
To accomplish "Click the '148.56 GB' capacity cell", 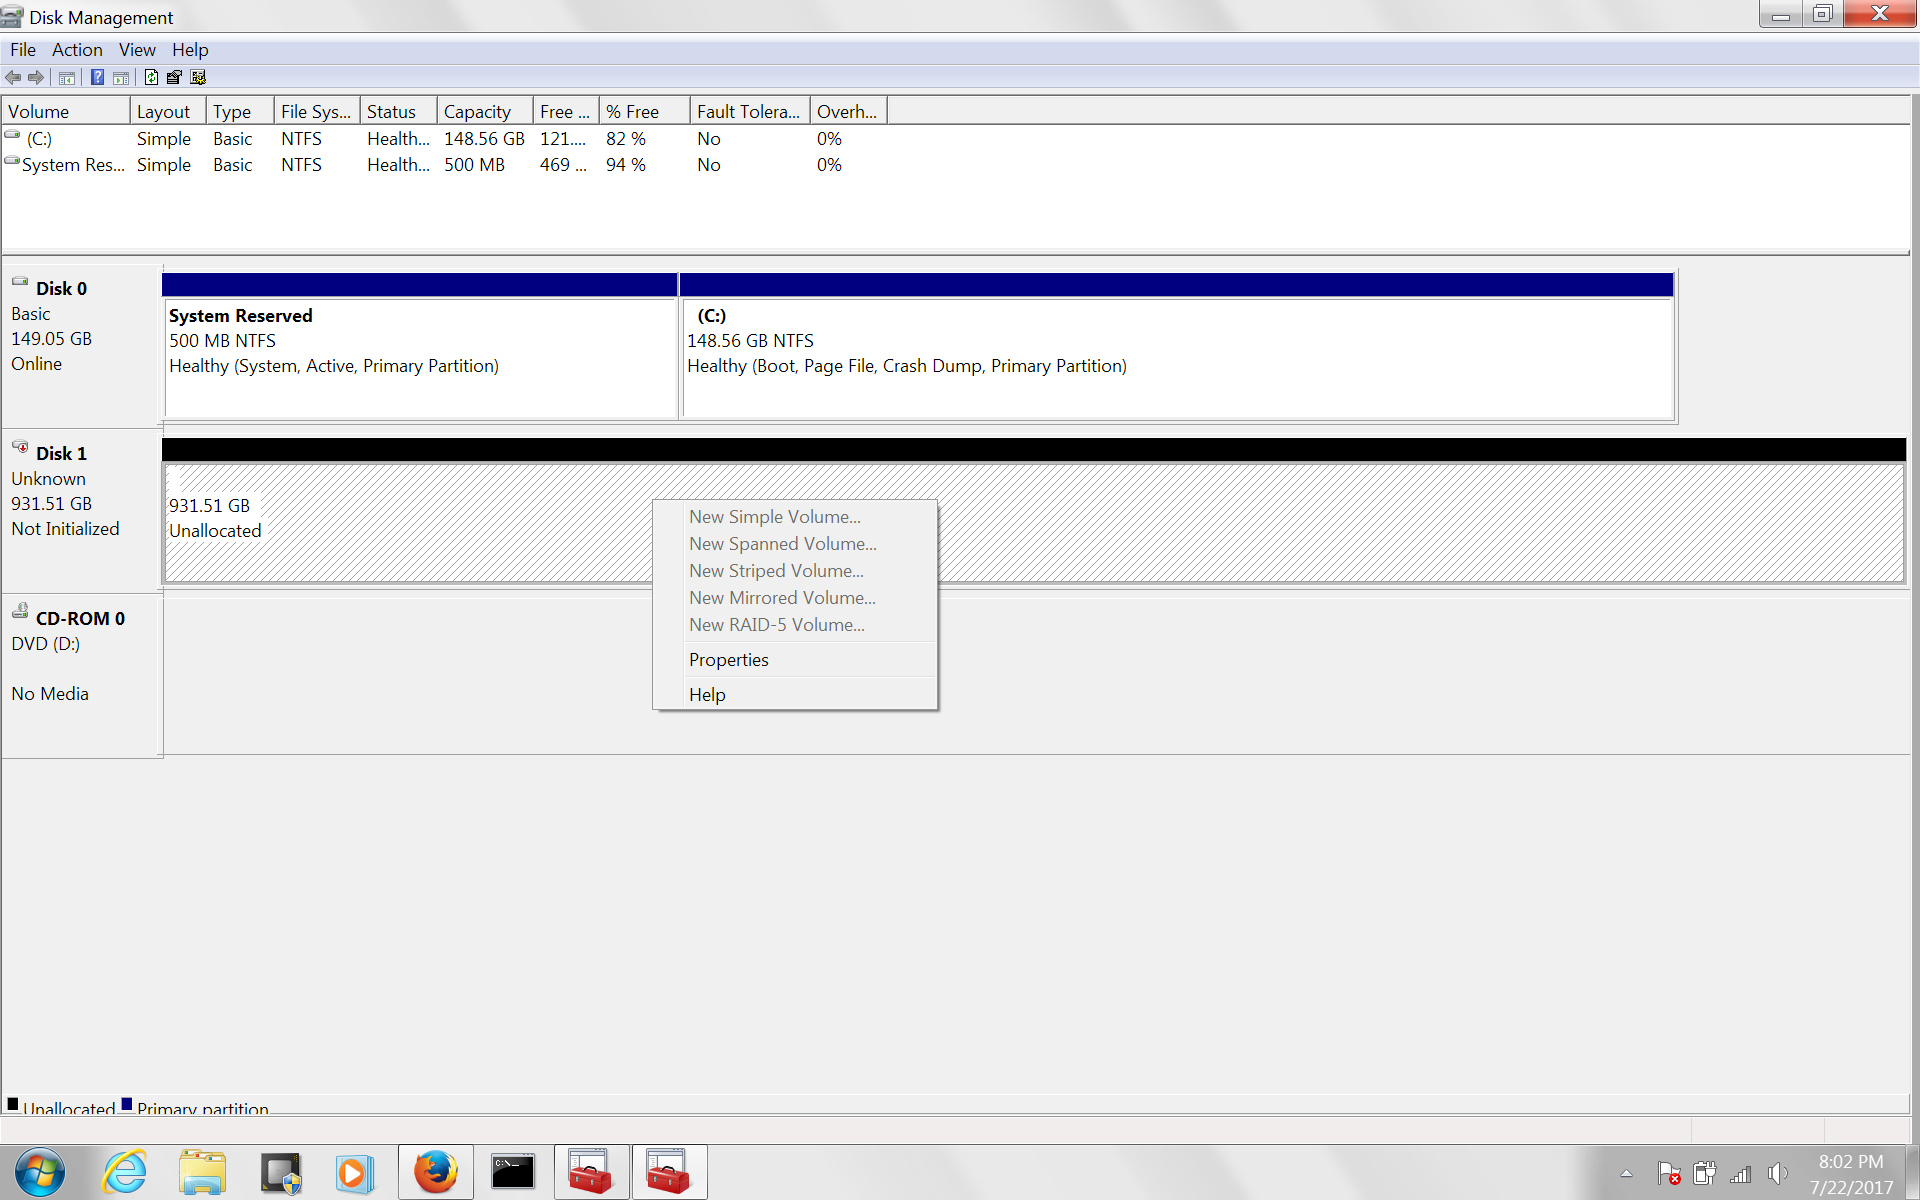I will tap(484, 139).
